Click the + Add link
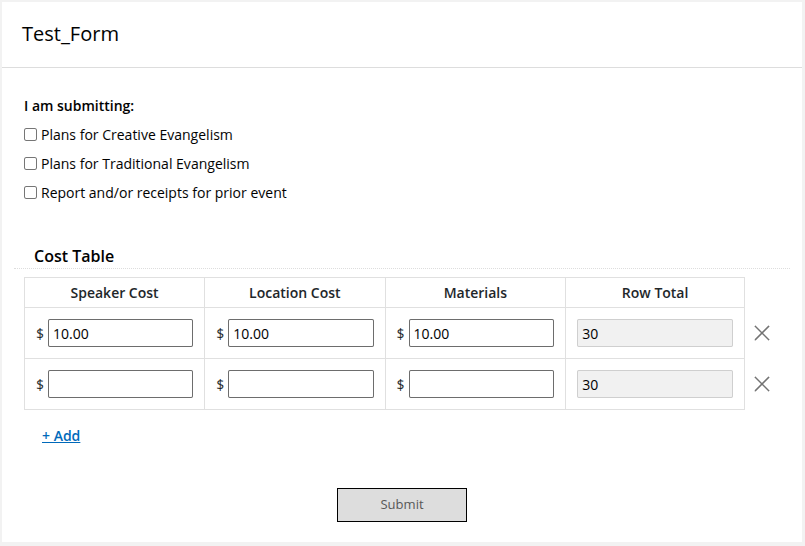This screenshot has height=546, width=805. click(61, 436)
